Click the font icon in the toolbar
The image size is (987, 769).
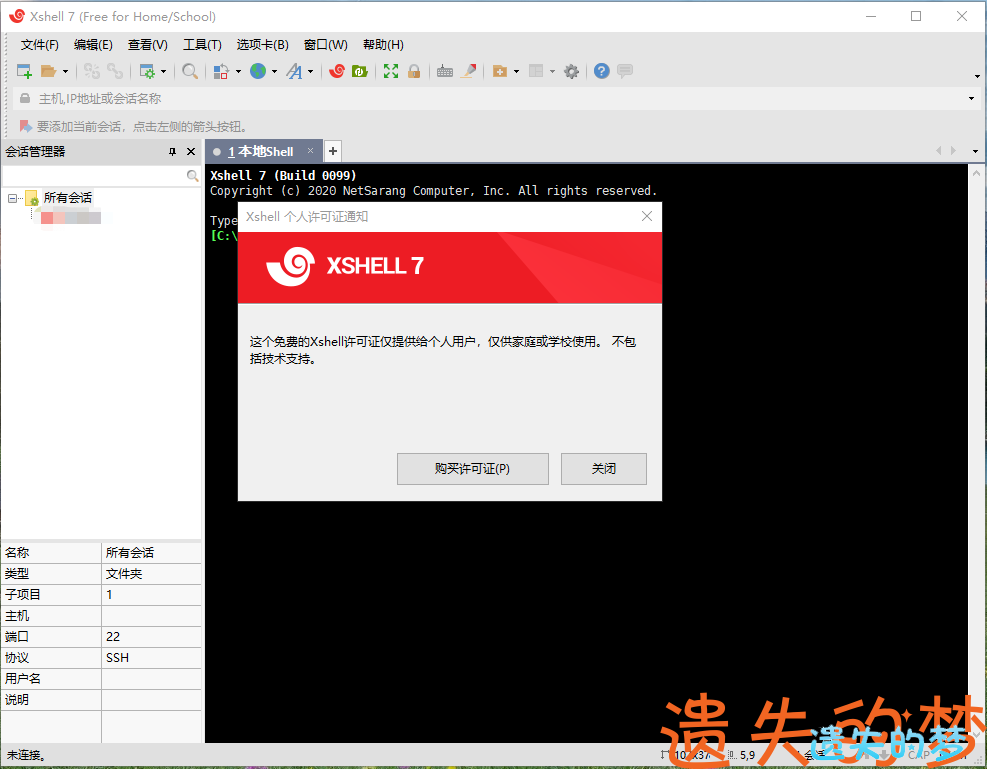coord(294,71)
